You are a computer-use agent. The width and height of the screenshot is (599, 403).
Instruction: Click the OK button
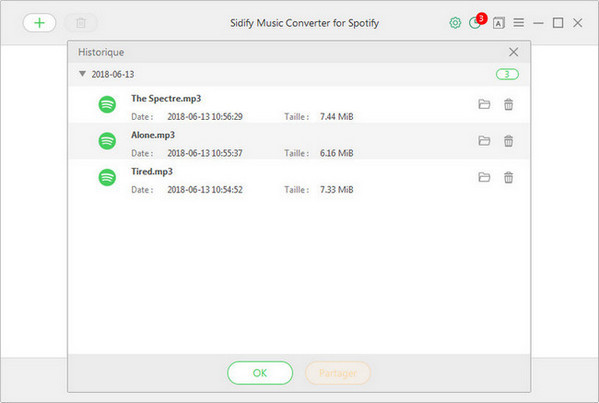pyautogui.click(x=260, y=373)
